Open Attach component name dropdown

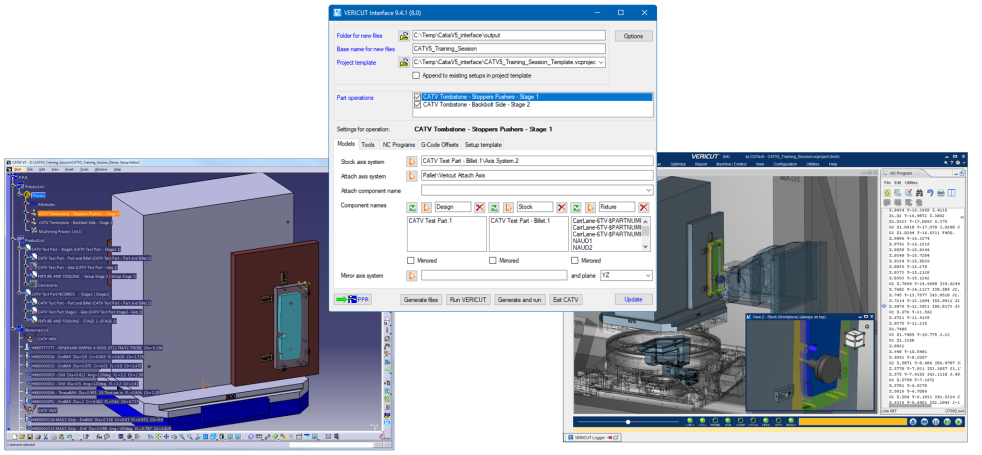(648, 190)
